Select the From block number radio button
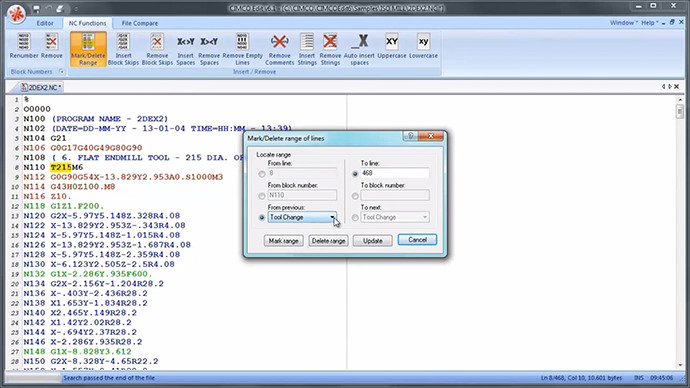Viewport: 690px width, 388px height. coord(262,196)
